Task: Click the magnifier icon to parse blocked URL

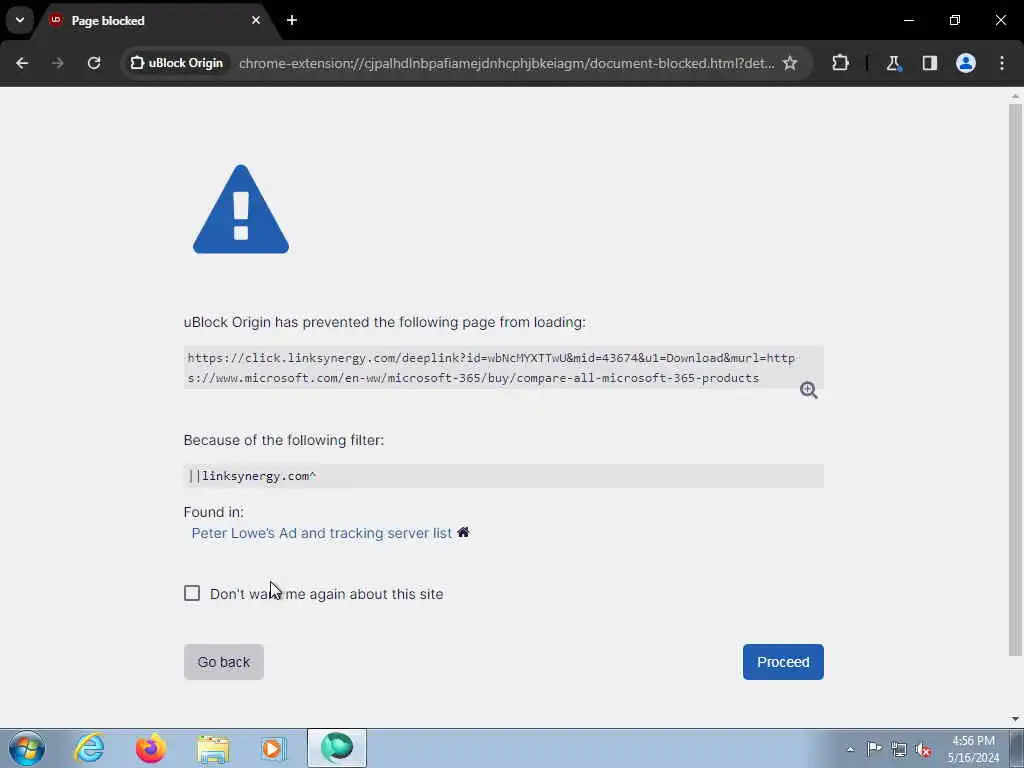Action: pyautogui.click(x=808, y=391)
